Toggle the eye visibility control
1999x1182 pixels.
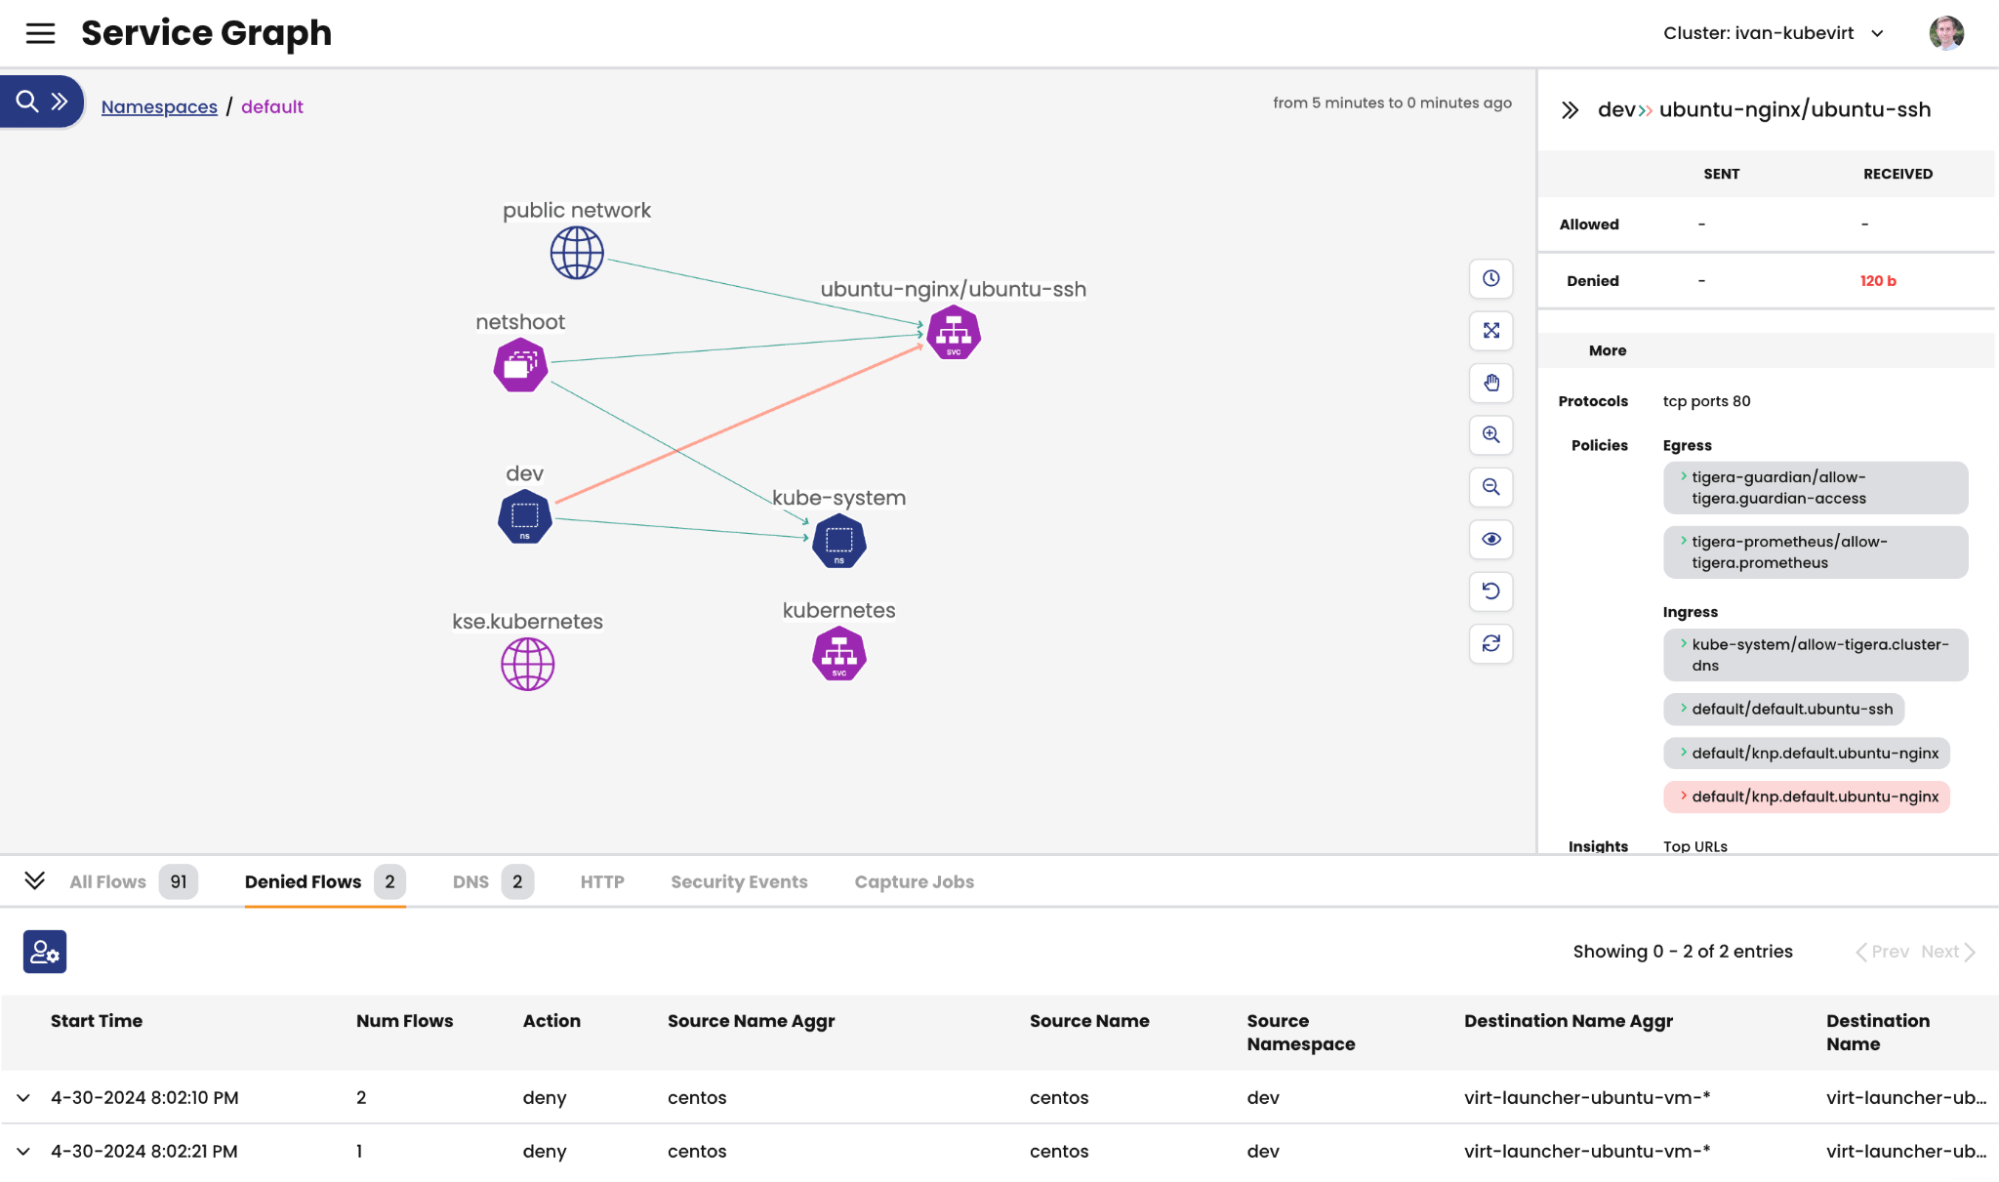(x=1491, y=539)
